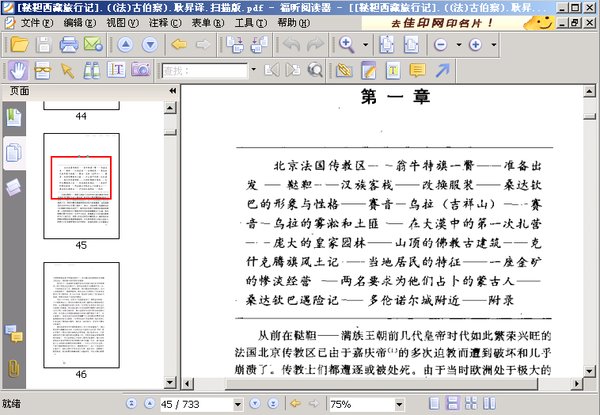The height and width of the screenshot is (415, 600).
Task: Open the 75% zoom level dropdown
Action: click(399, 404)
